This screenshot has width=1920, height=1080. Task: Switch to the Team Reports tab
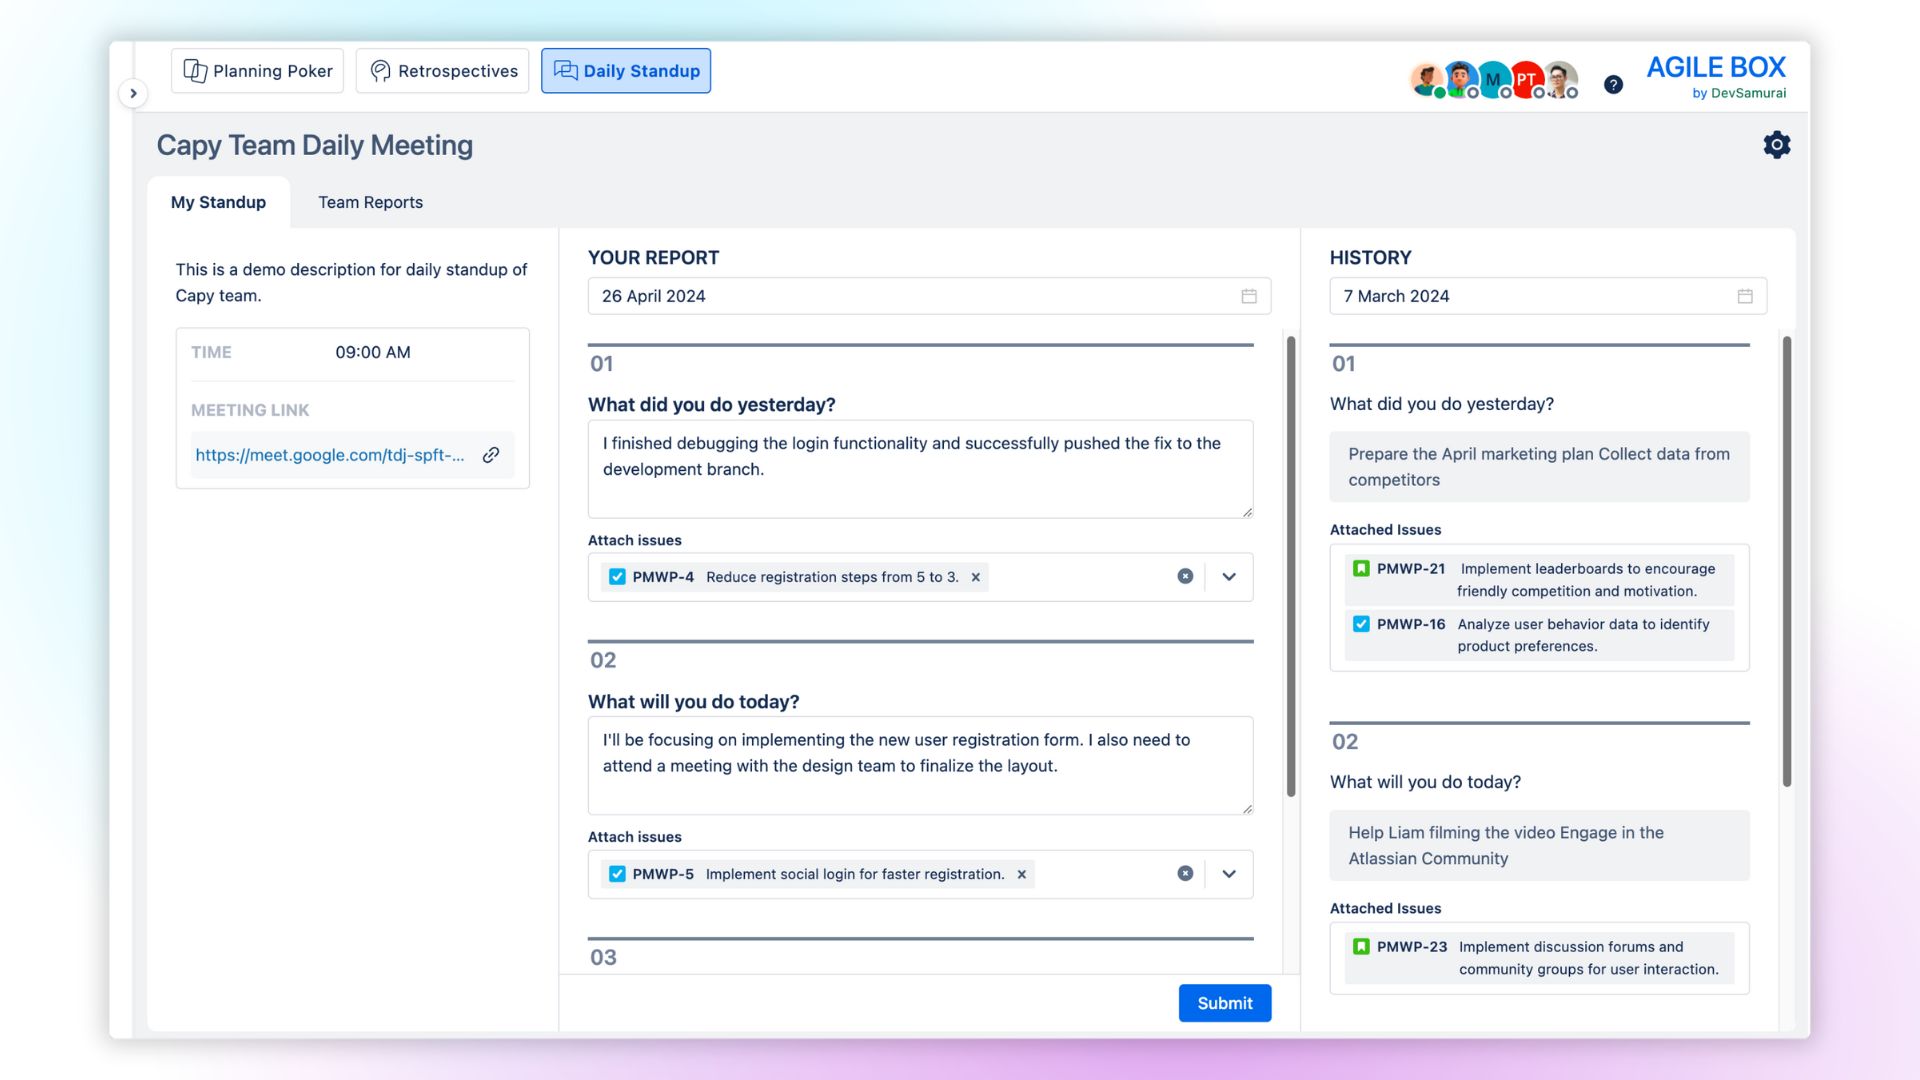click(x=370, y=202)
